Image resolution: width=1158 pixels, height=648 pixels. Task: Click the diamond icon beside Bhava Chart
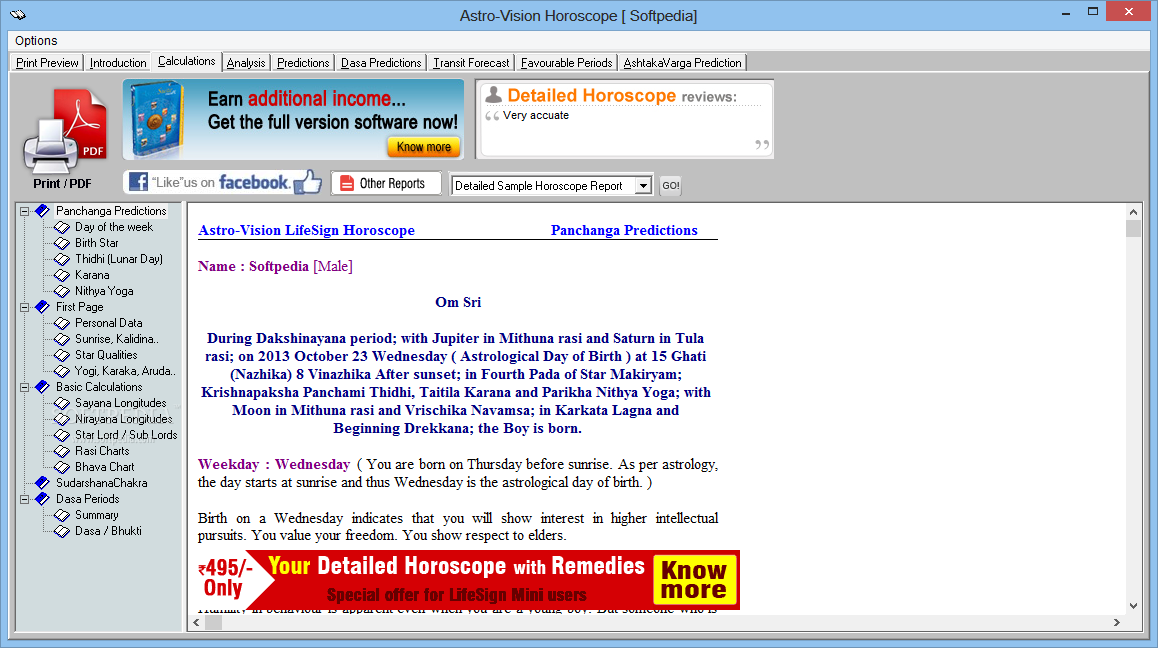coord(62,467)
